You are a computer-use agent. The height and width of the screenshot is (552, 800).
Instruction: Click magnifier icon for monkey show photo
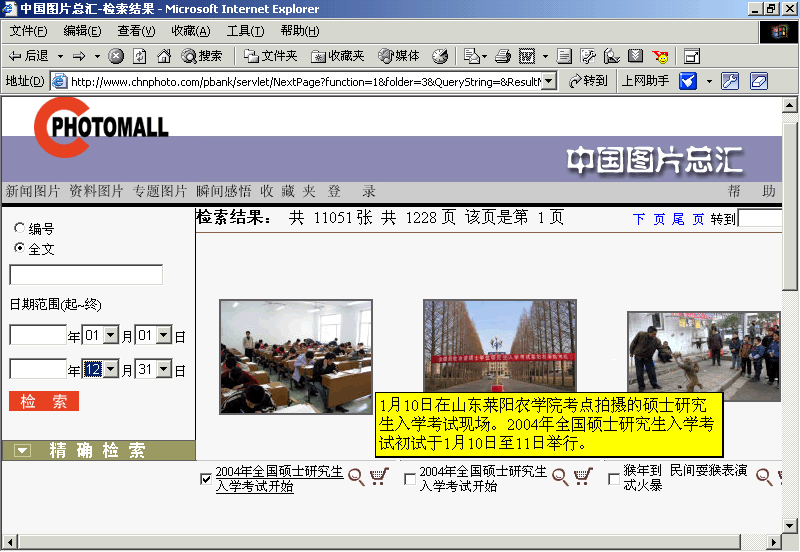764,478
